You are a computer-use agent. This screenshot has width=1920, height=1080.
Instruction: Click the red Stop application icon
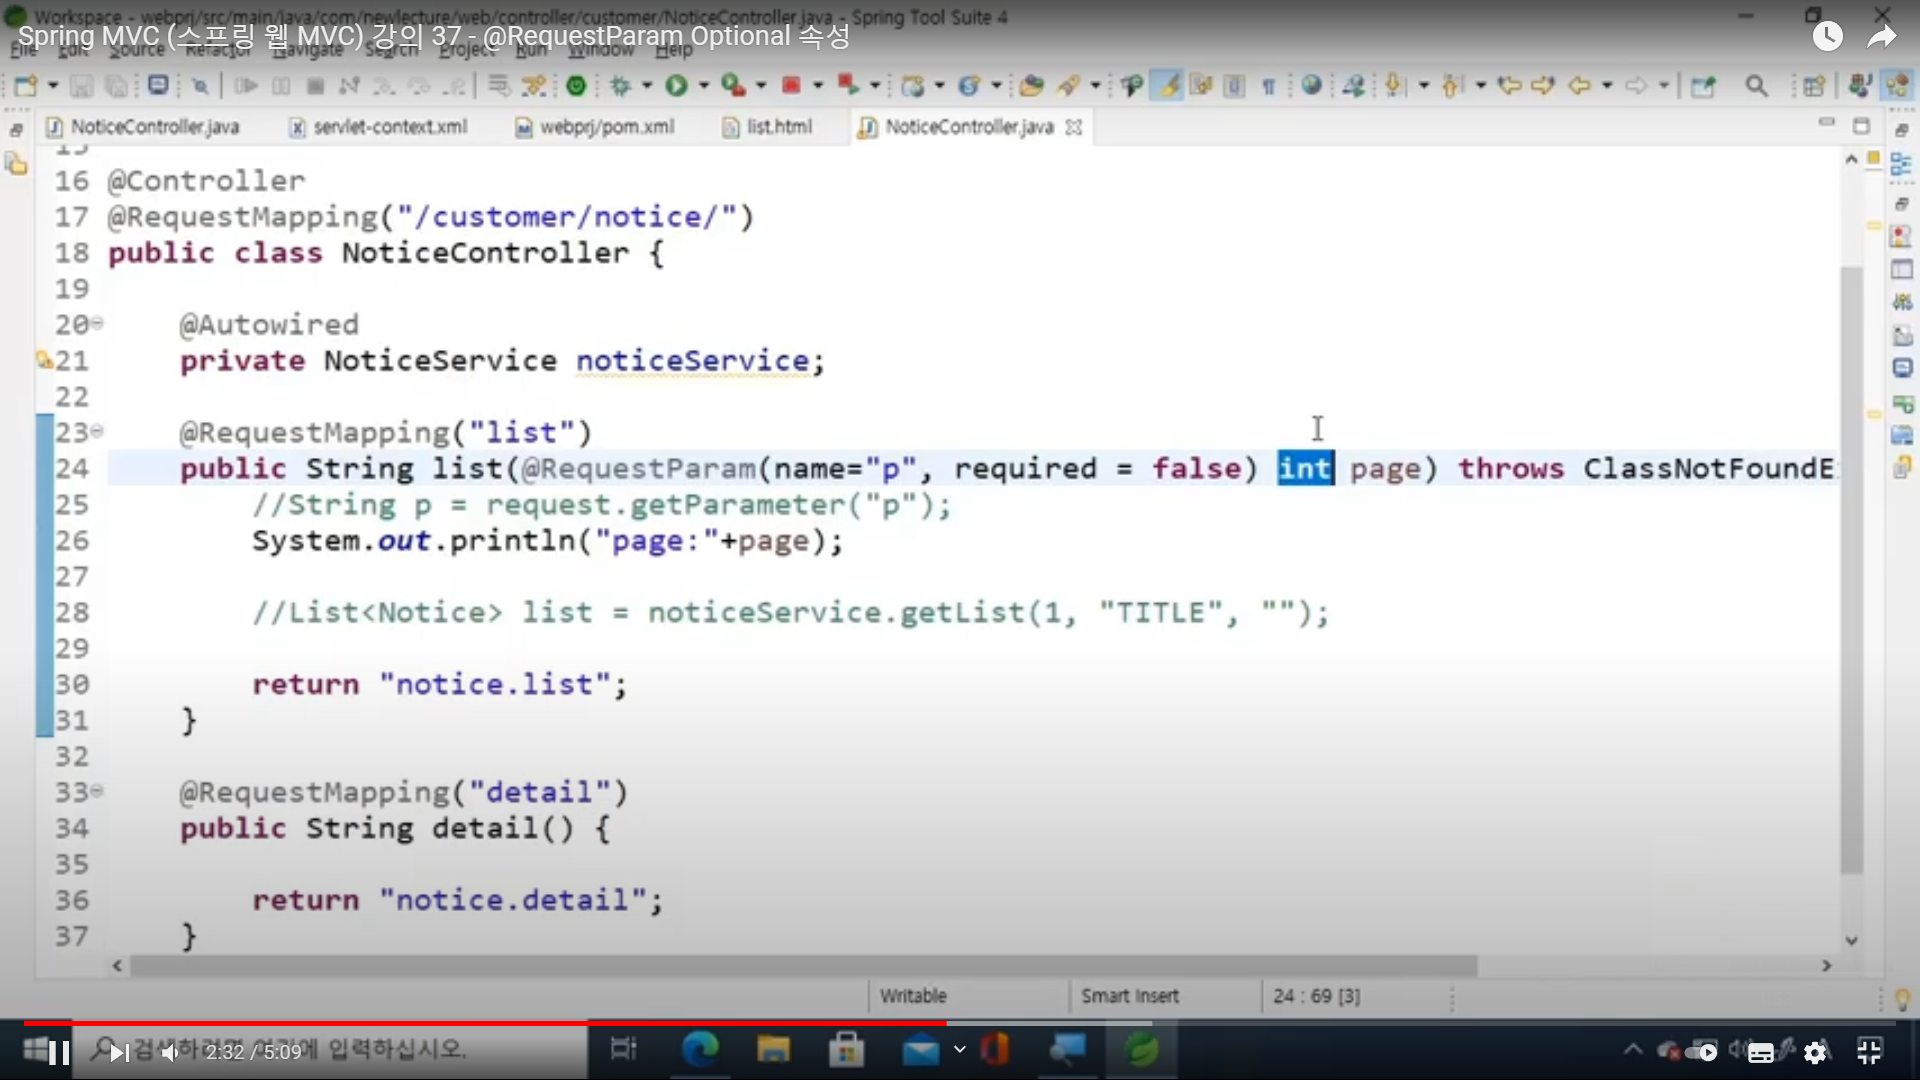coord(791,86)
